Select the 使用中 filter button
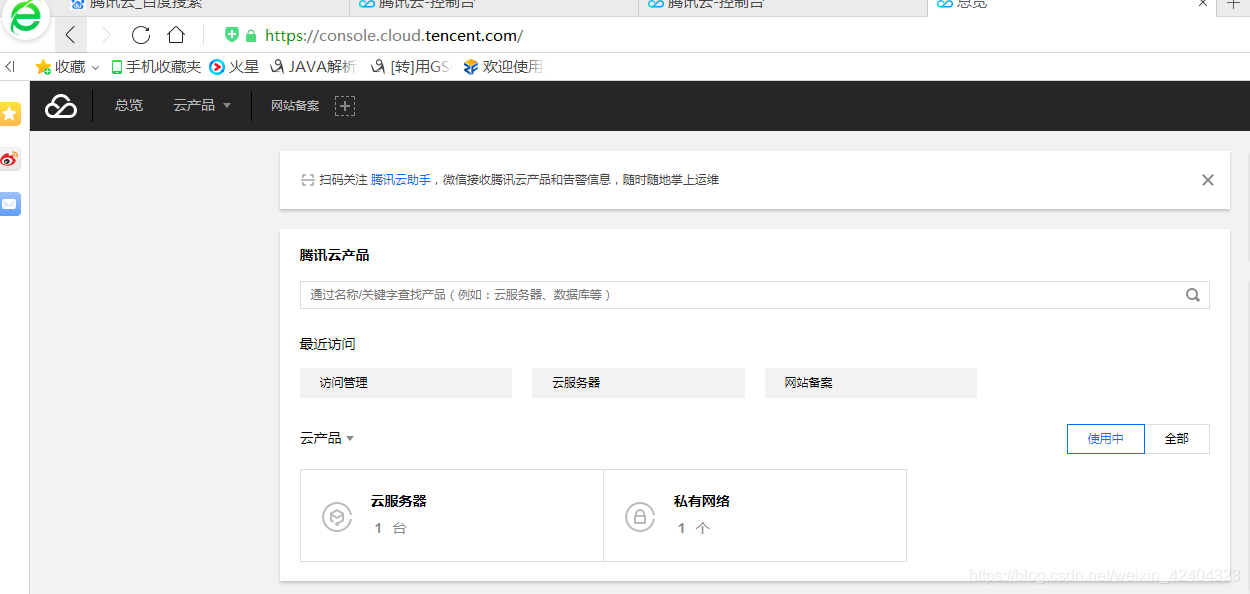 pyautogui.click(x=1106, y=439)
